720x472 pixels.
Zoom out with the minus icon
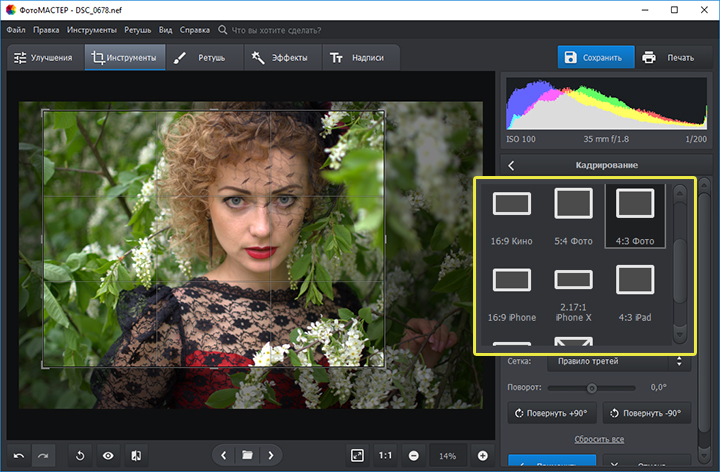tap(413, 455)
